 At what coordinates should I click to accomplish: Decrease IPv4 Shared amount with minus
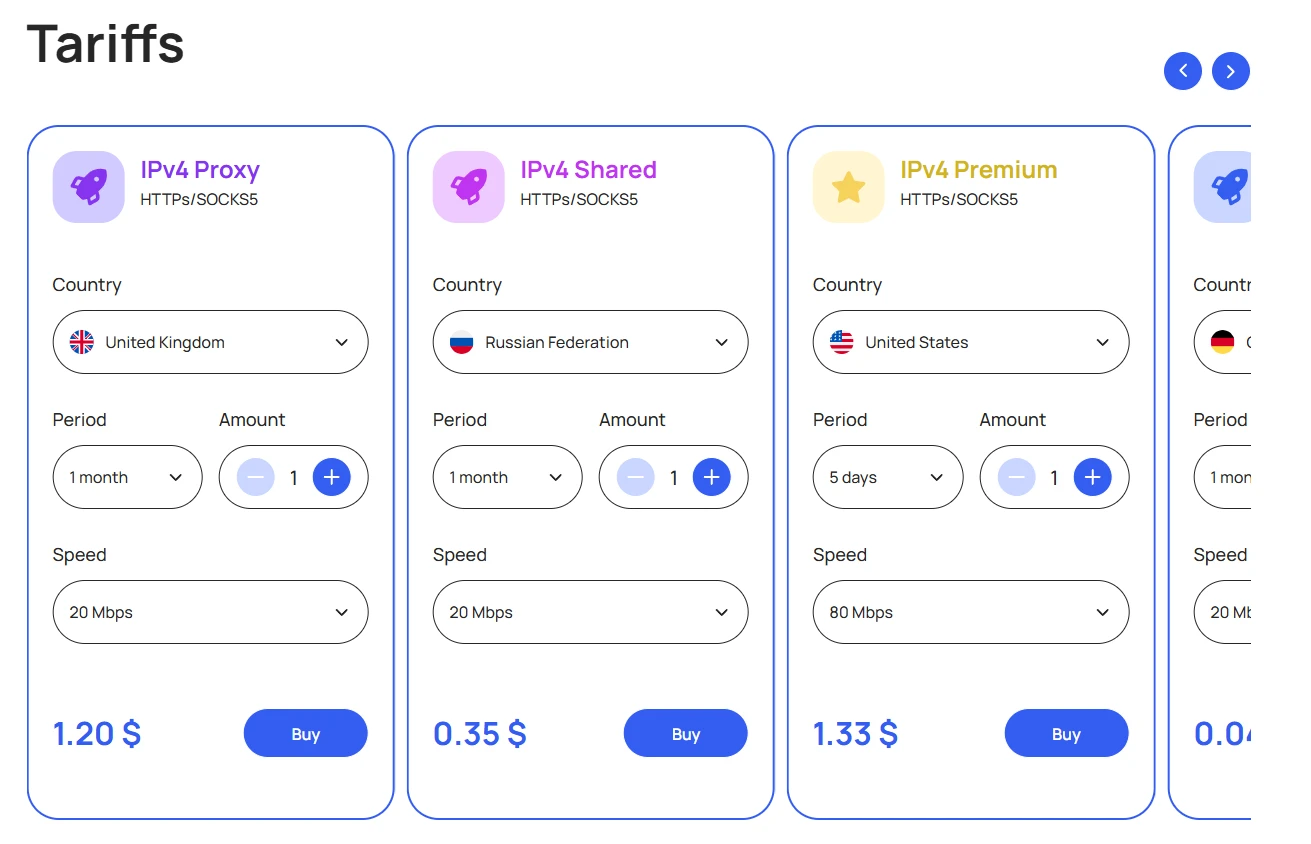click(x=636, y=477)
